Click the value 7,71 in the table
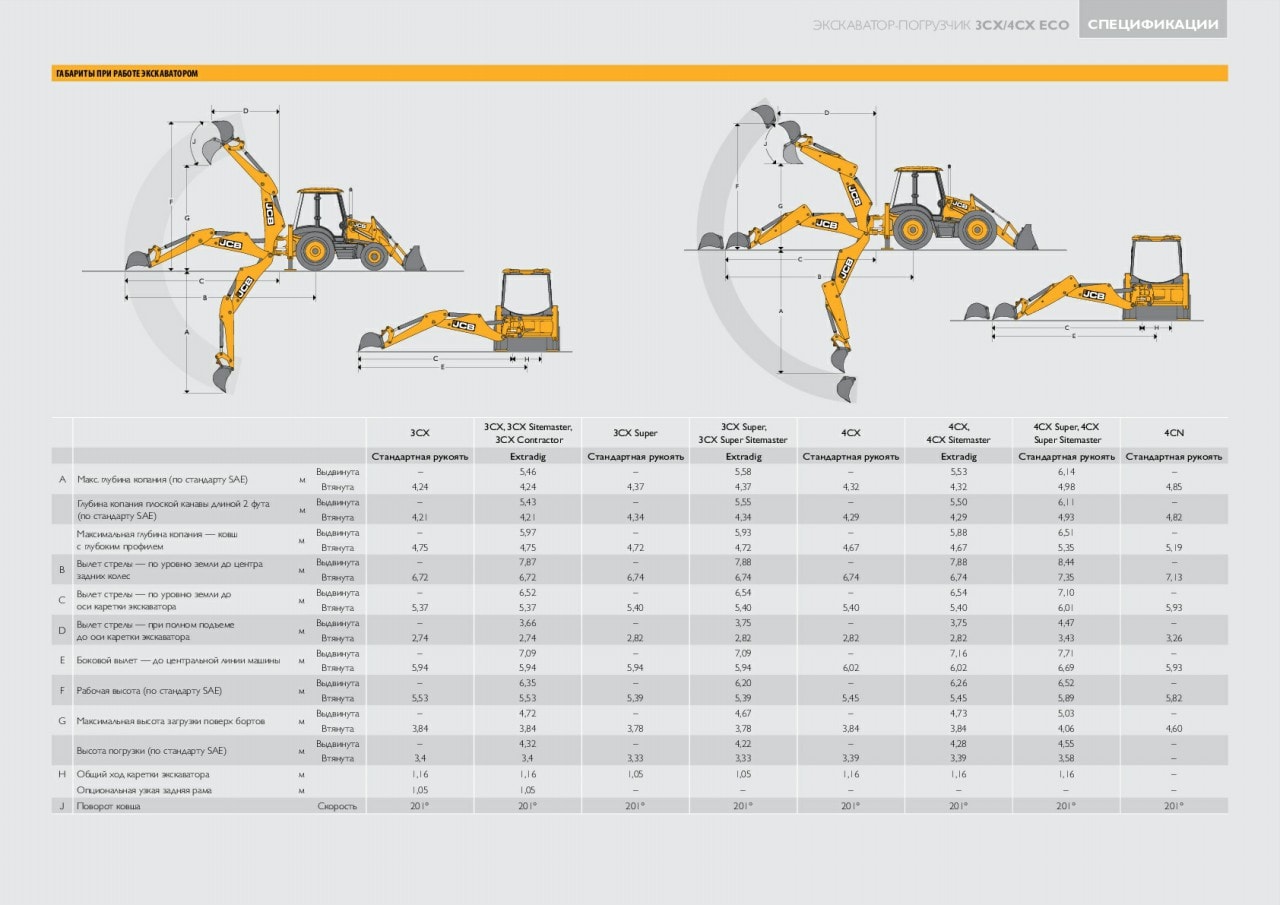 pos(1066,653)
